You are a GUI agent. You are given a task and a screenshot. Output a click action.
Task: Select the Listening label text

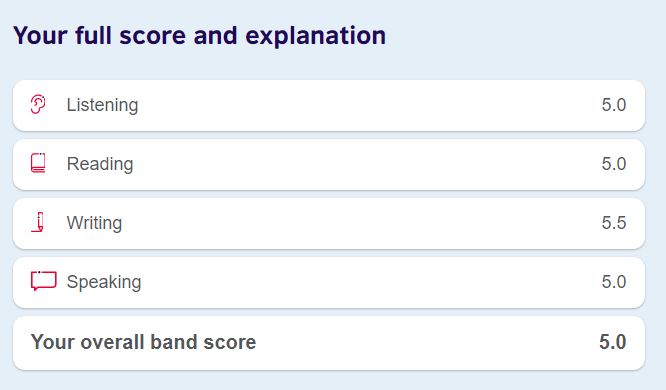tap(102, 105)
